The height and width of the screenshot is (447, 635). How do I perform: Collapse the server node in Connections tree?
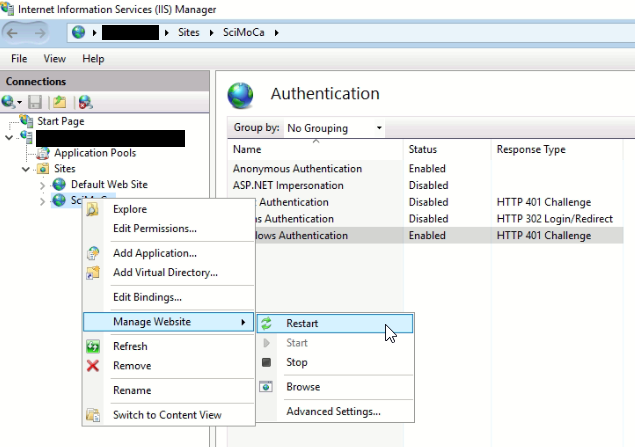tap(11, 137)
